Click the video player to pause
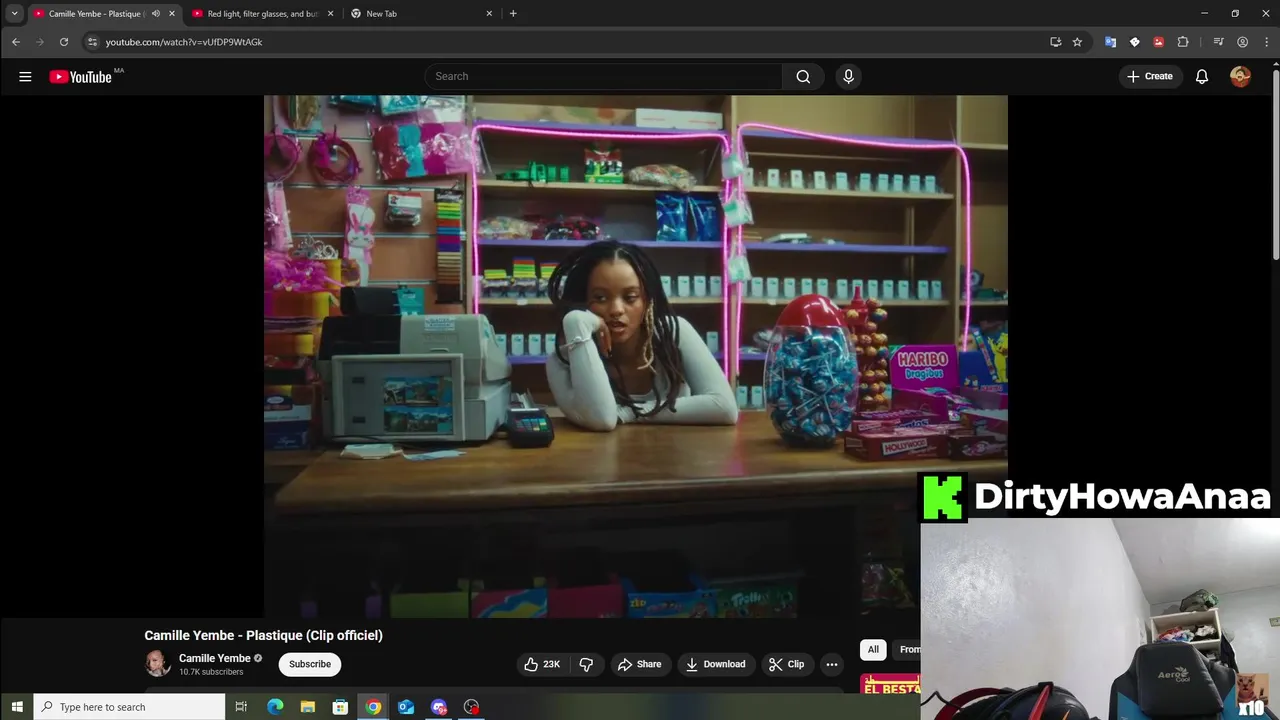This screenshot has width=1280, height=720. (635, 355)
